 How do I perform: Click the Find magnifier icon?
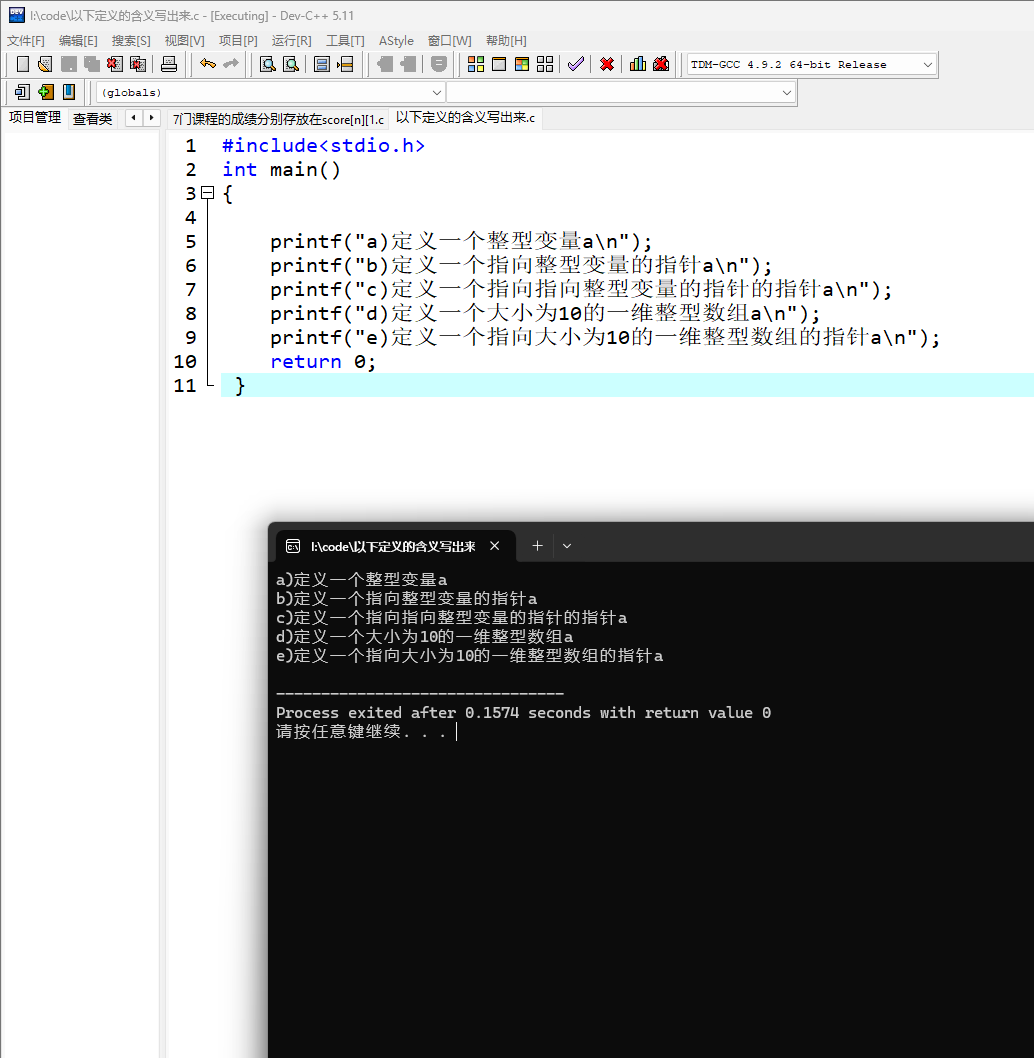click(x=268, y=64)
